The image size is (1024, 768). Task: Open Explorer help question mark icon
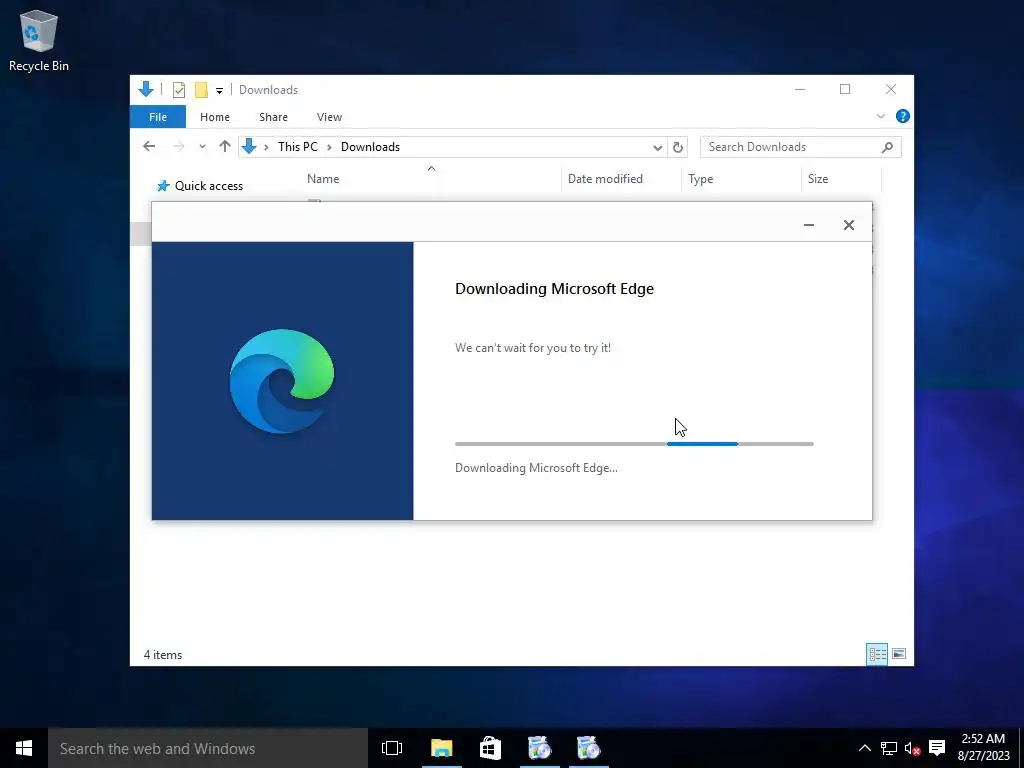coord(903,116)
